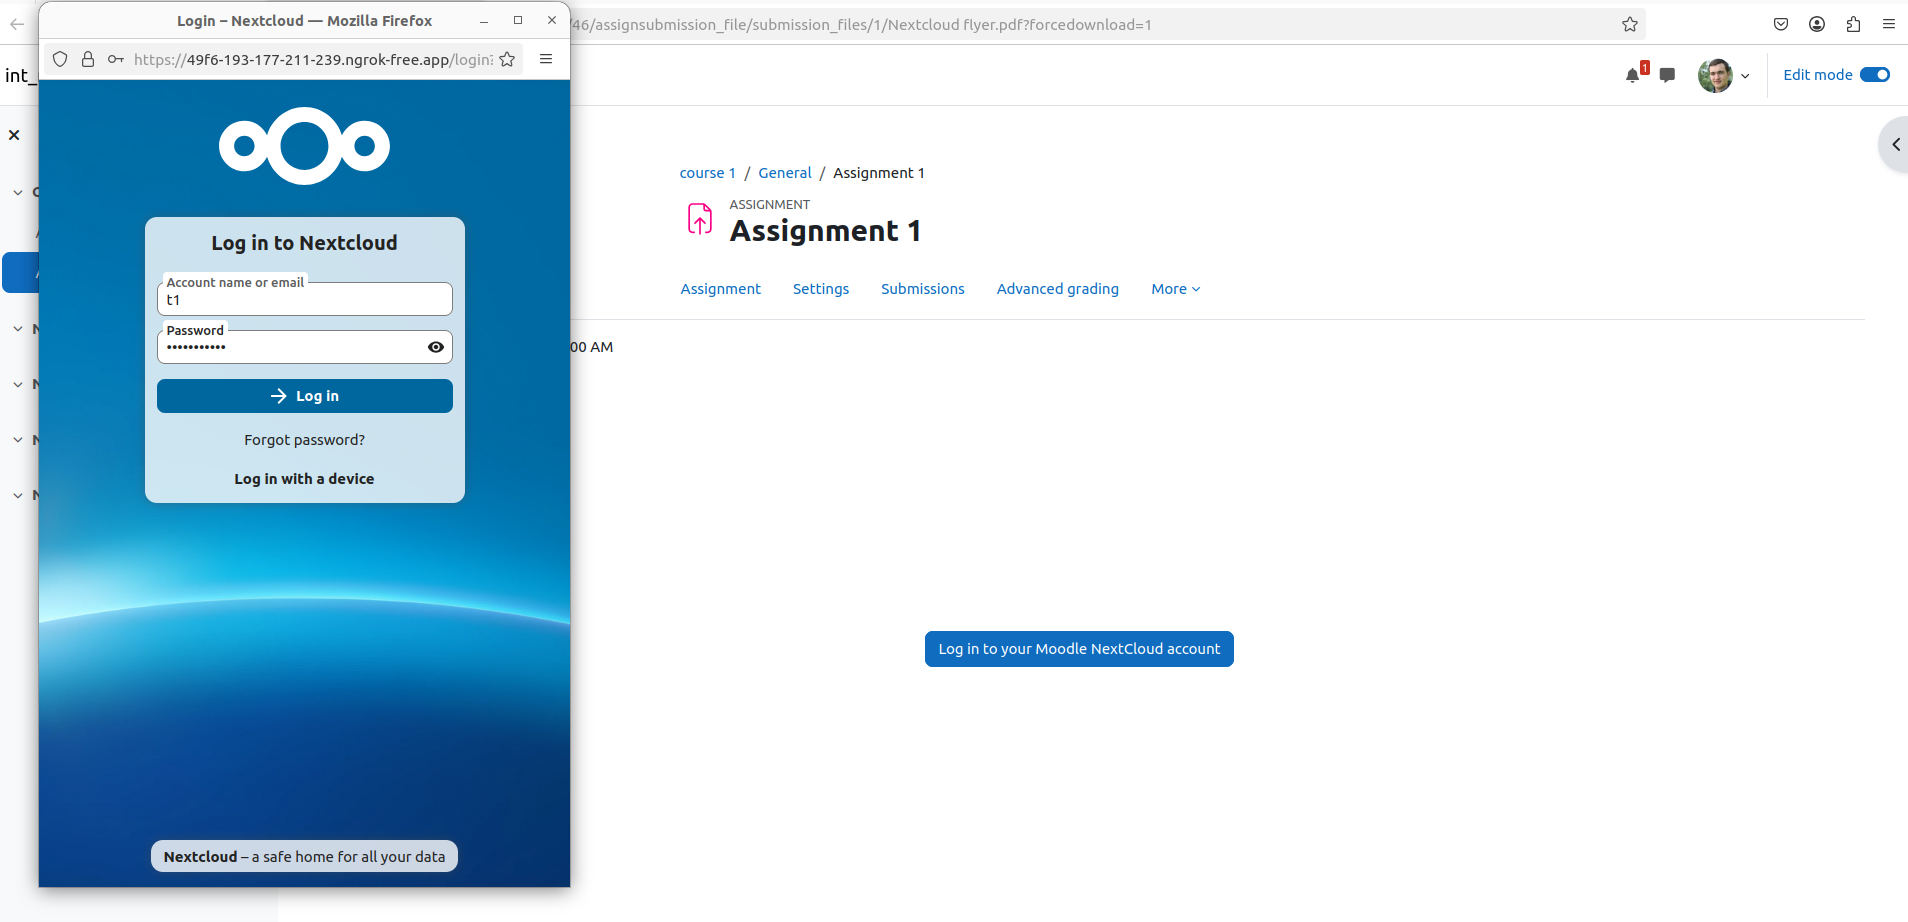Open the course 1 breadcrumb link

(708, 173)
